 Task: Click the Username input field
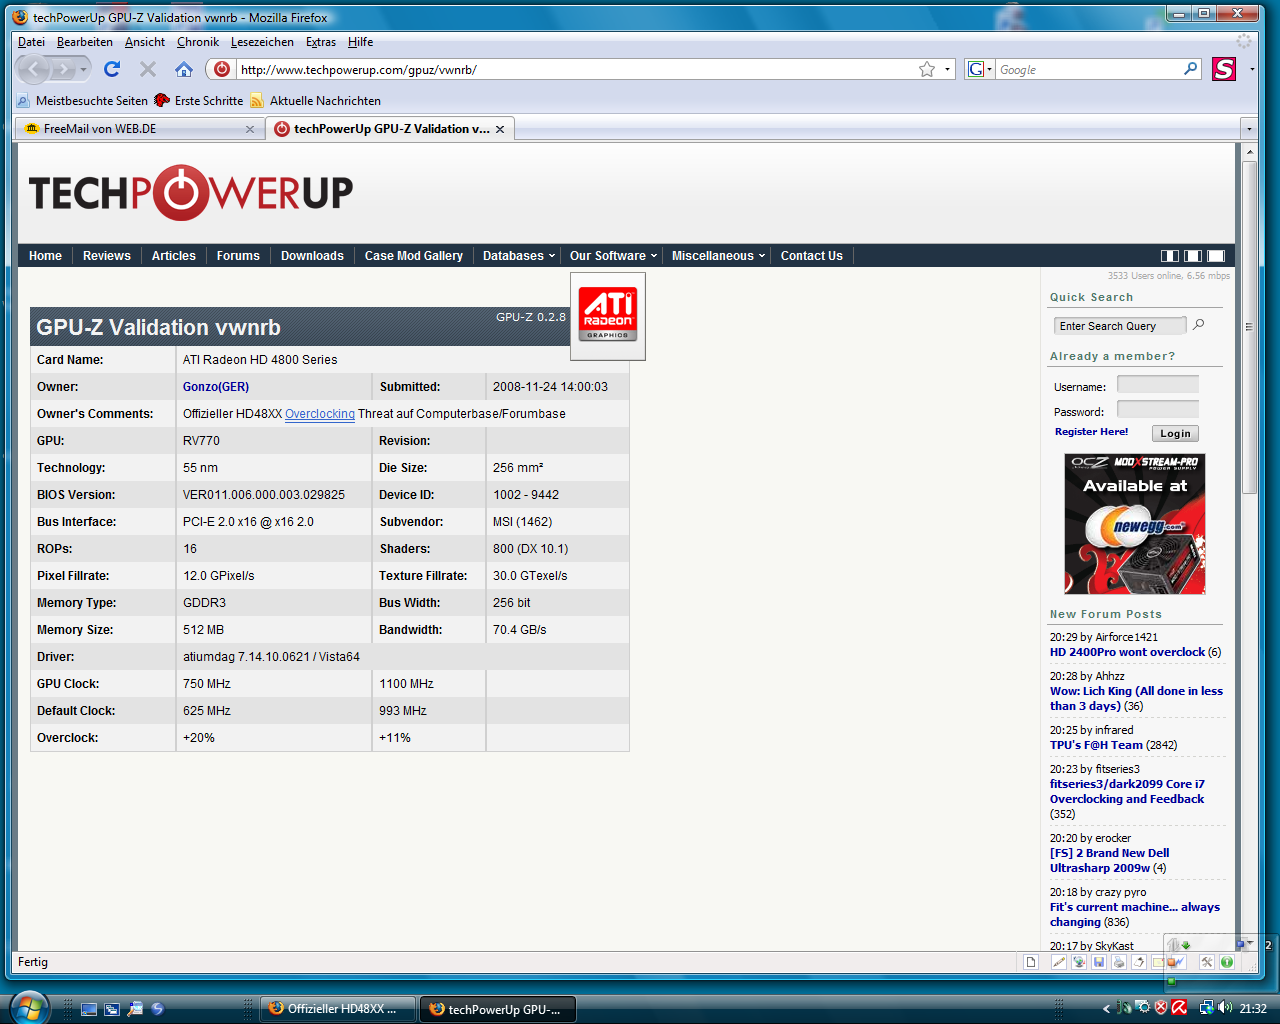pyautogui.click(x=1158, y=385)
